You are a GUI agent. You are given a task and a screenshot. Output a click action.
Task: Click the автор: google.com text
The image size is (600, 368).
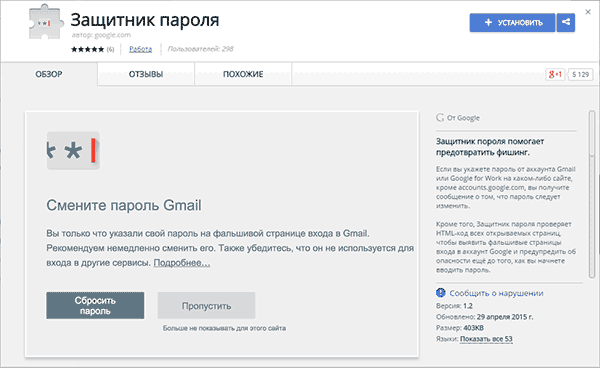click(x=101, y=35)
